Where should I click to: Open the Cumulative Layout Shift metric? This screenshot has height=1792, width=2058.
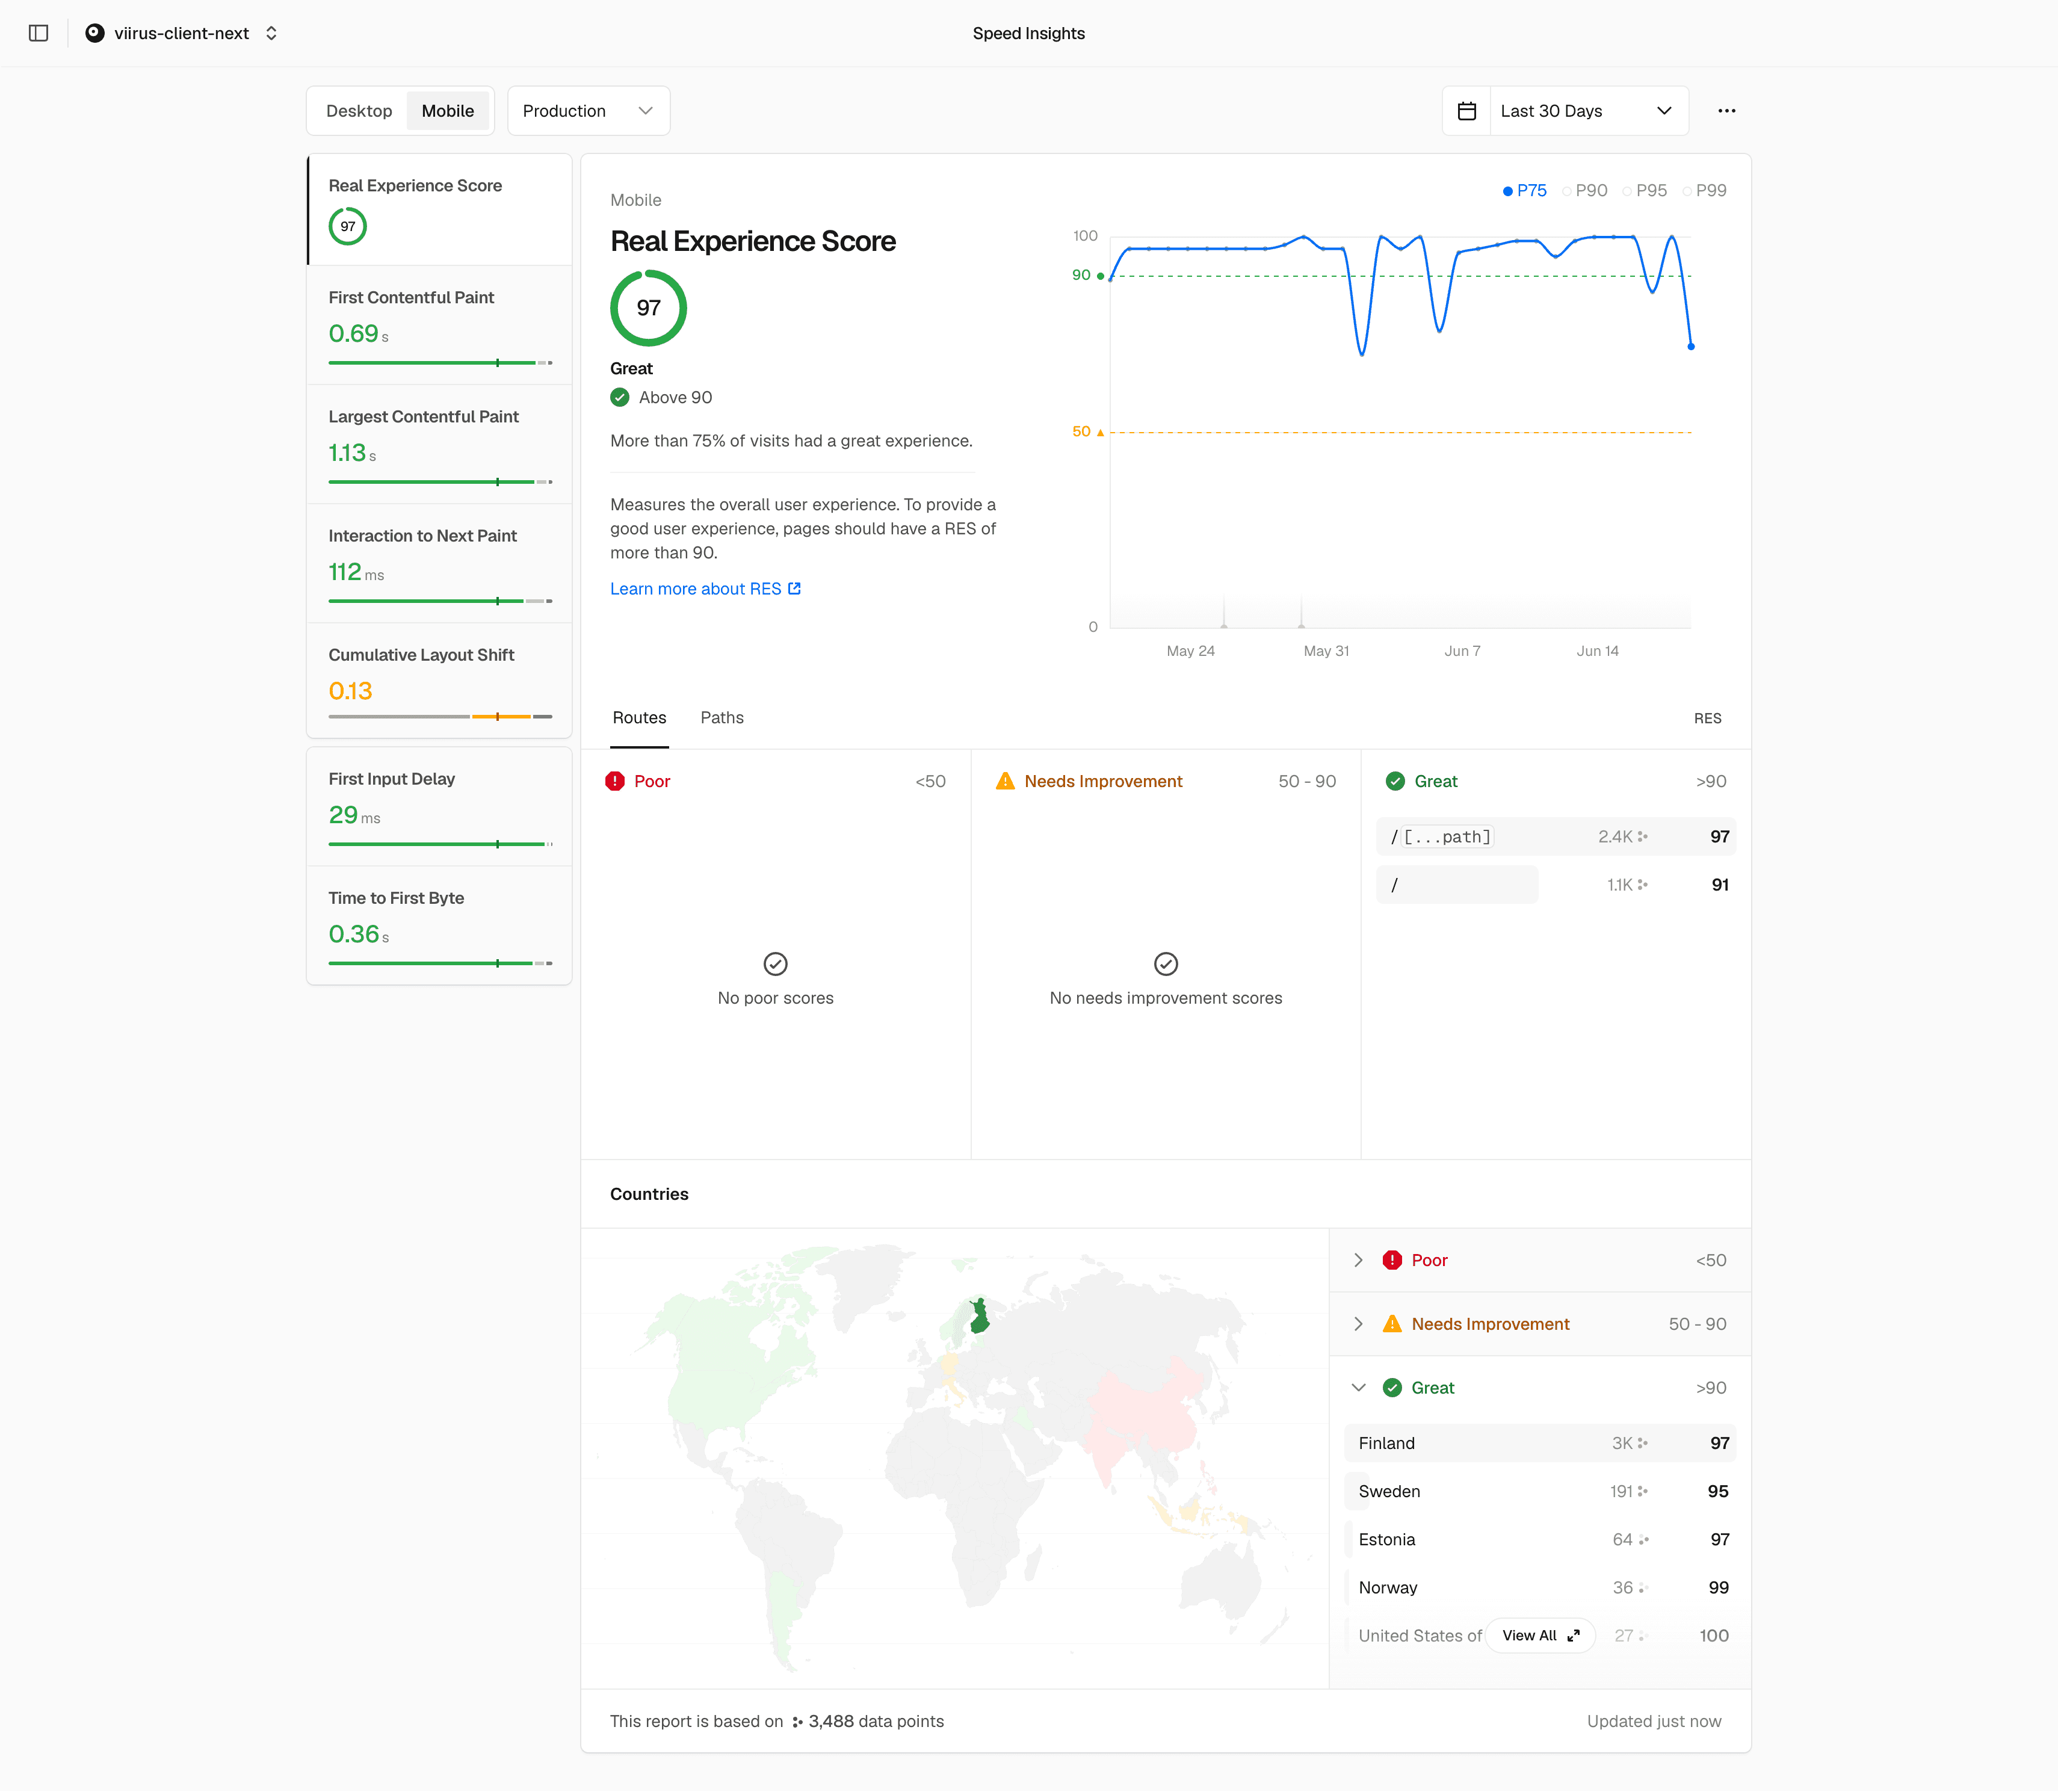point(440,681)
